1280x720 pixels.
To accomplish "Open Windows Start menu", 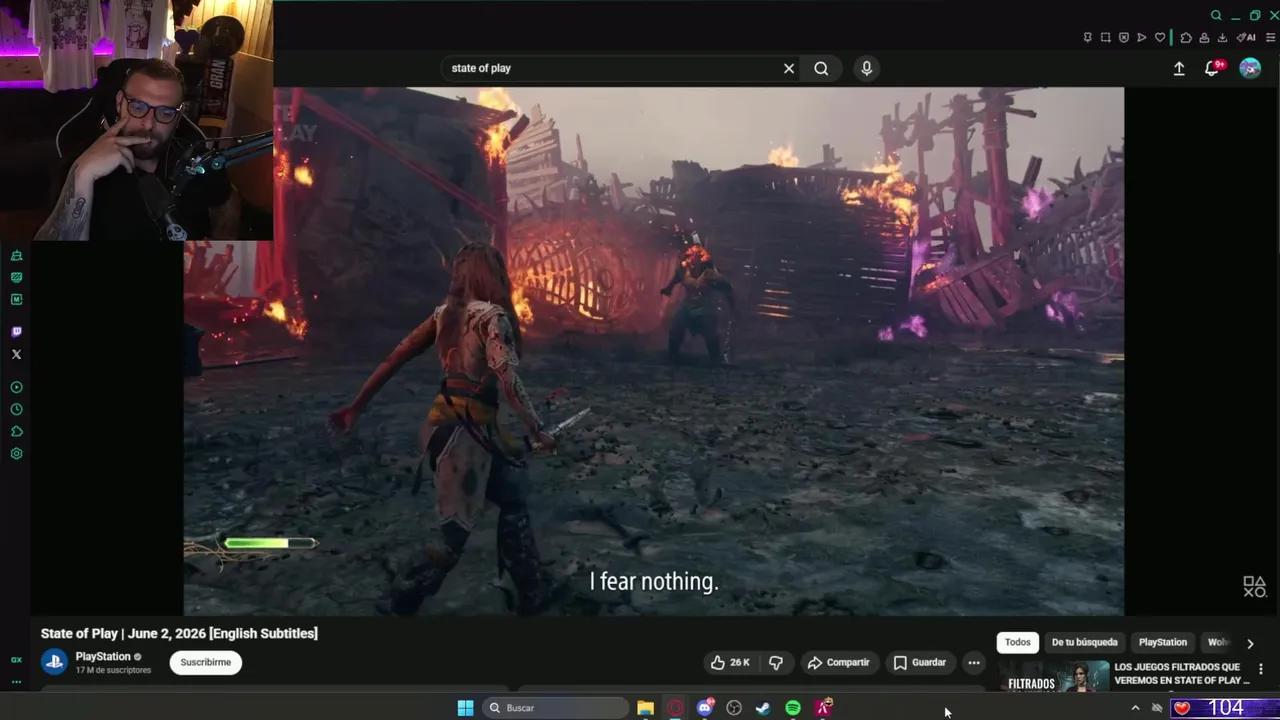I will [465, 708].
